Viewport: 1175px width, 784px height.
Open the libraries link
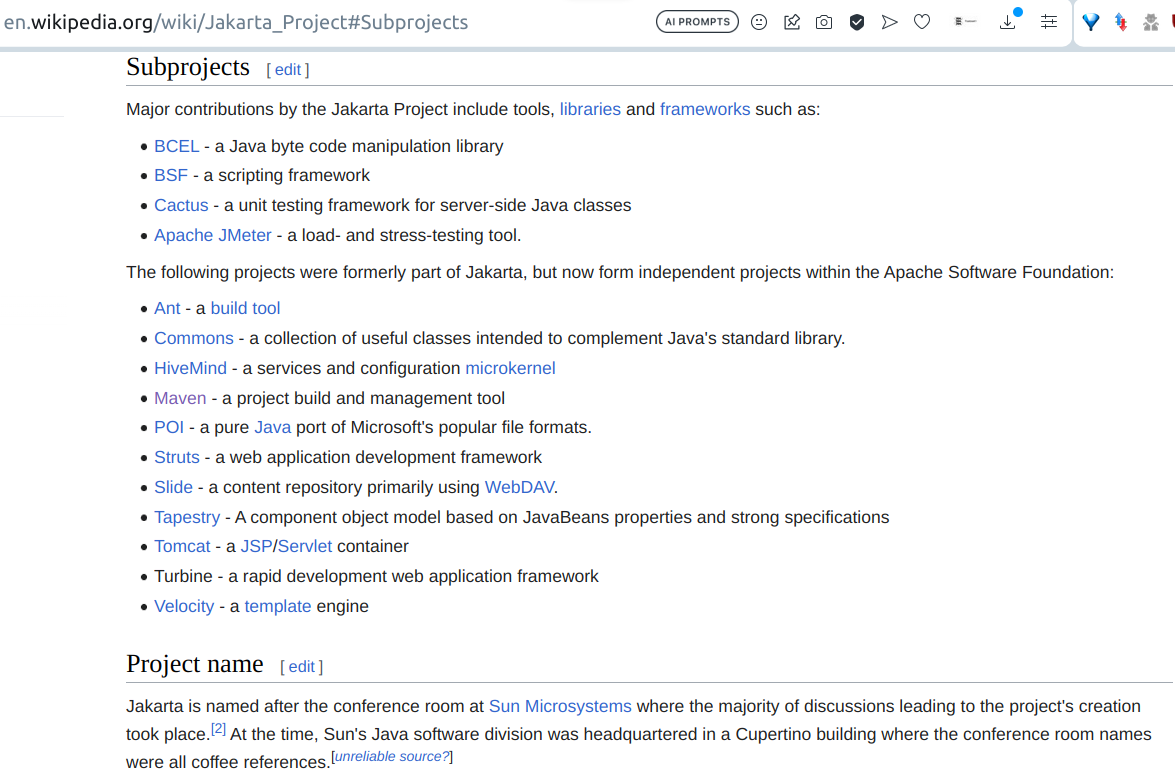[x=590, y=109]
